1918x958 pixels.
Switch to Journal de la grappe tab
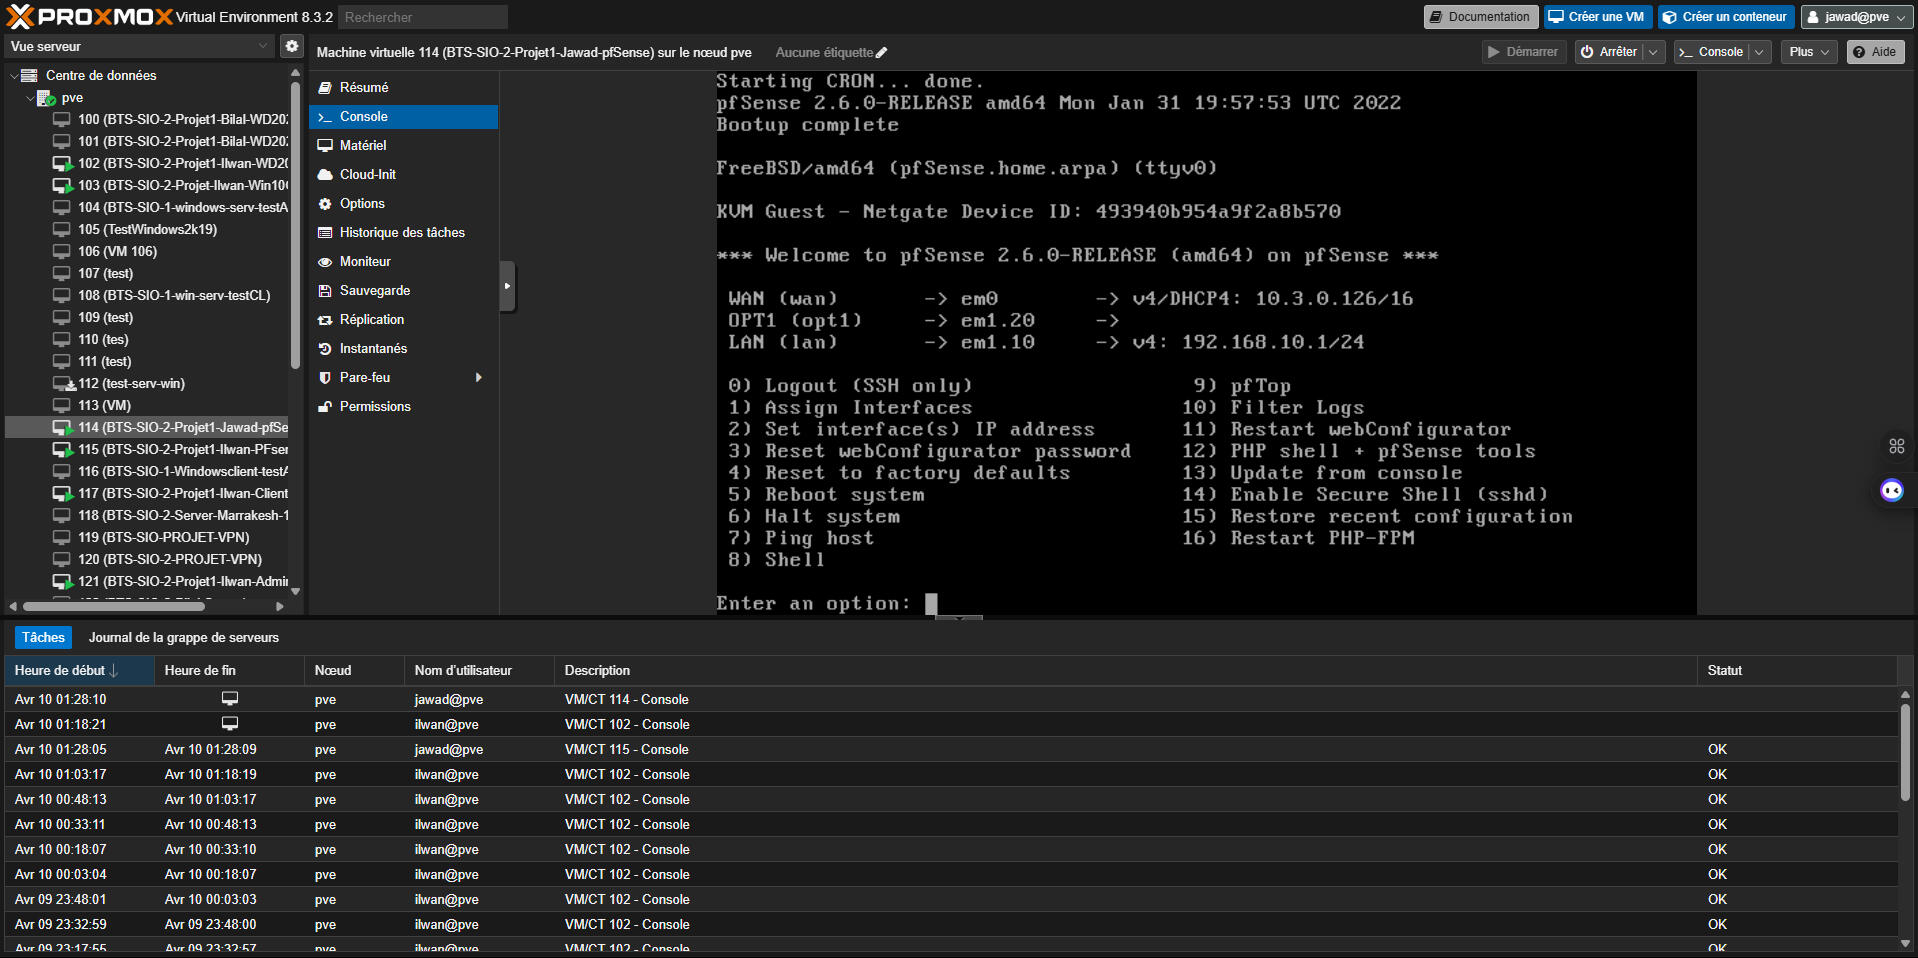click(x=183, y=638)
